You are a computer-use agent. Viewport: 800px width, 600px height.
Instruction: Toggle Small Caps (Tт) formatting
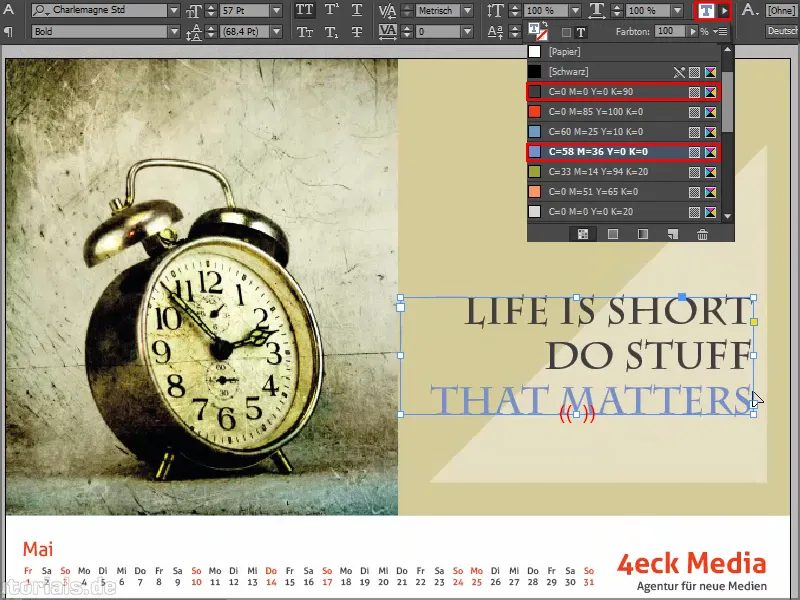coord(305,32)
